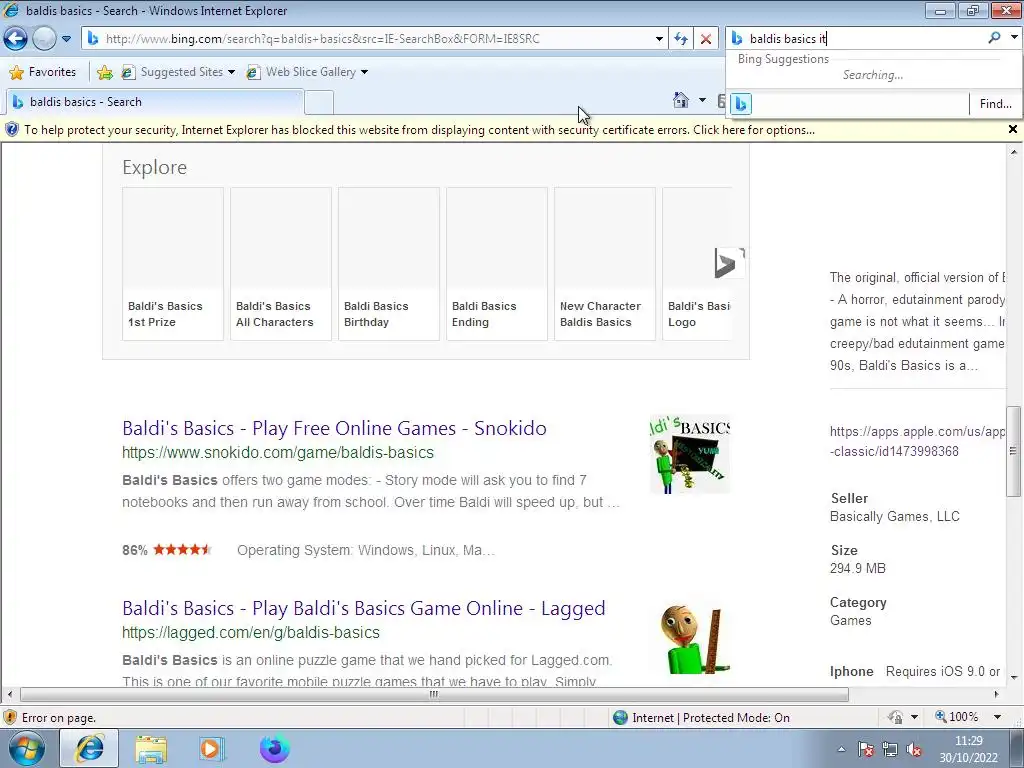Launch Windows Media Player from taskbar

212,748
